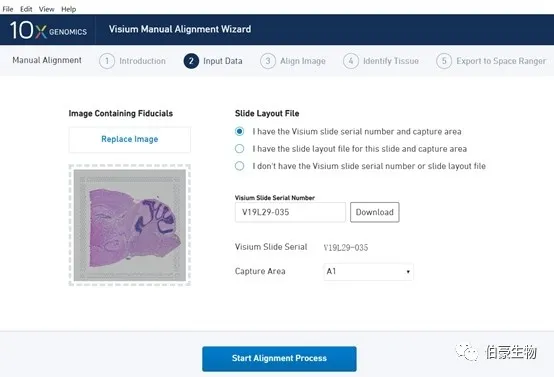
Task: Open the Edit menu
Action: [x=26, y=9]
